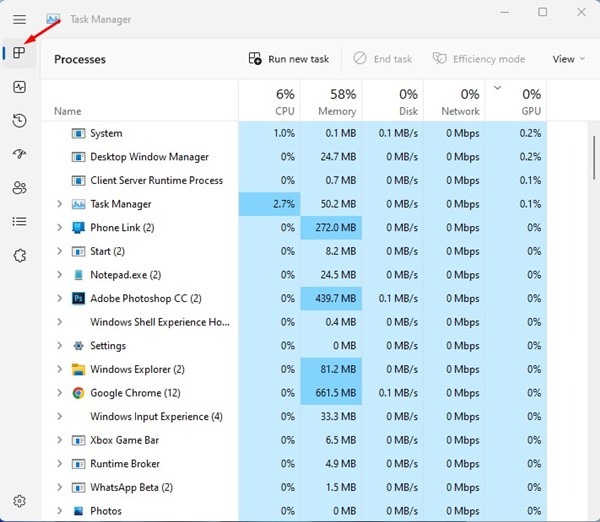Open the App history sidebar icon
Image resolution: width=600 pixels, height=522 pixels.
[20, 121]
